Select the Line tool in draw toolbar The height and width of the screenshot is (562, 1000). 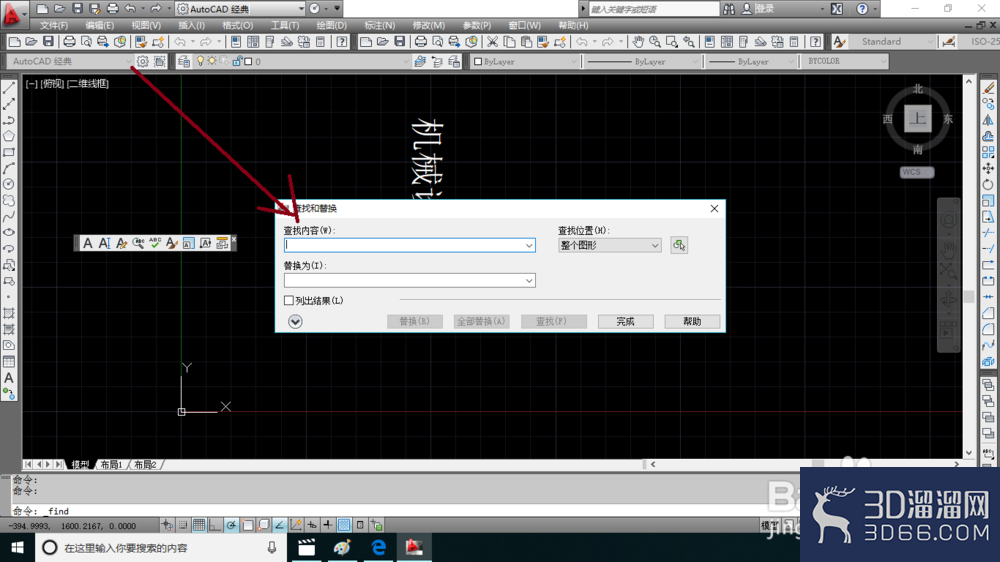tap(9, 88)
